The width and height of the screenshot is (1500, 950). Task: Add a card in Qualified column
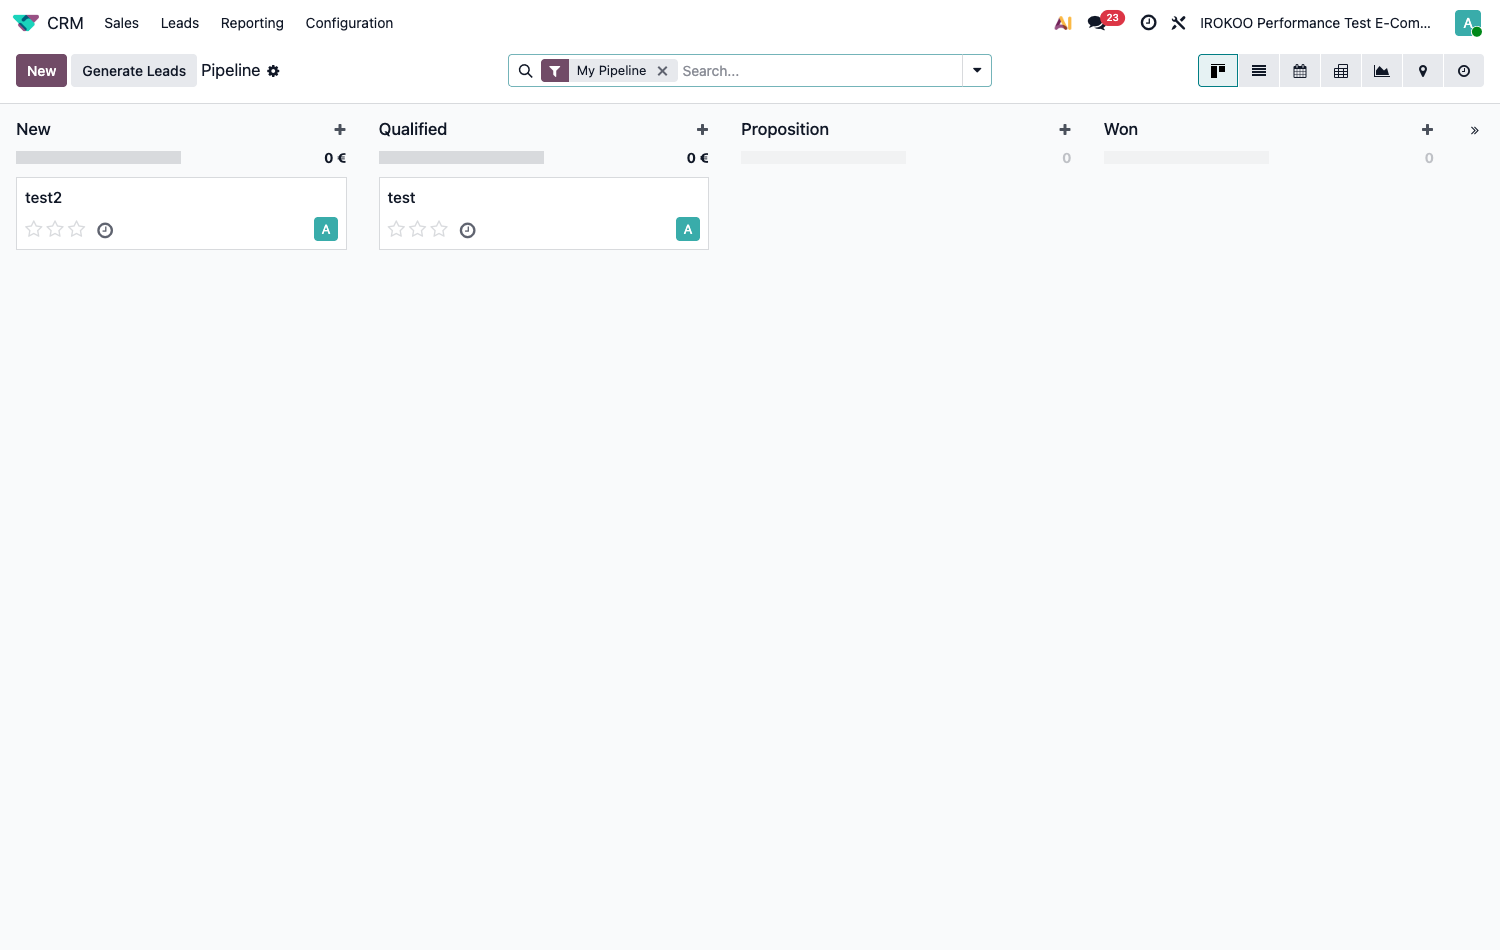[x=702, y=130]
